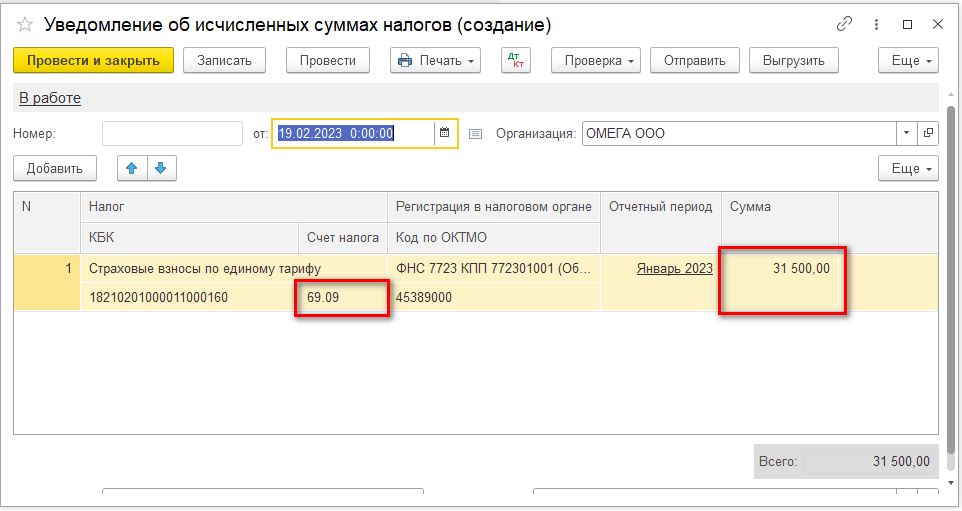Post document with Провести button
Screen dimensions: 962x511
tap(328, 60)
